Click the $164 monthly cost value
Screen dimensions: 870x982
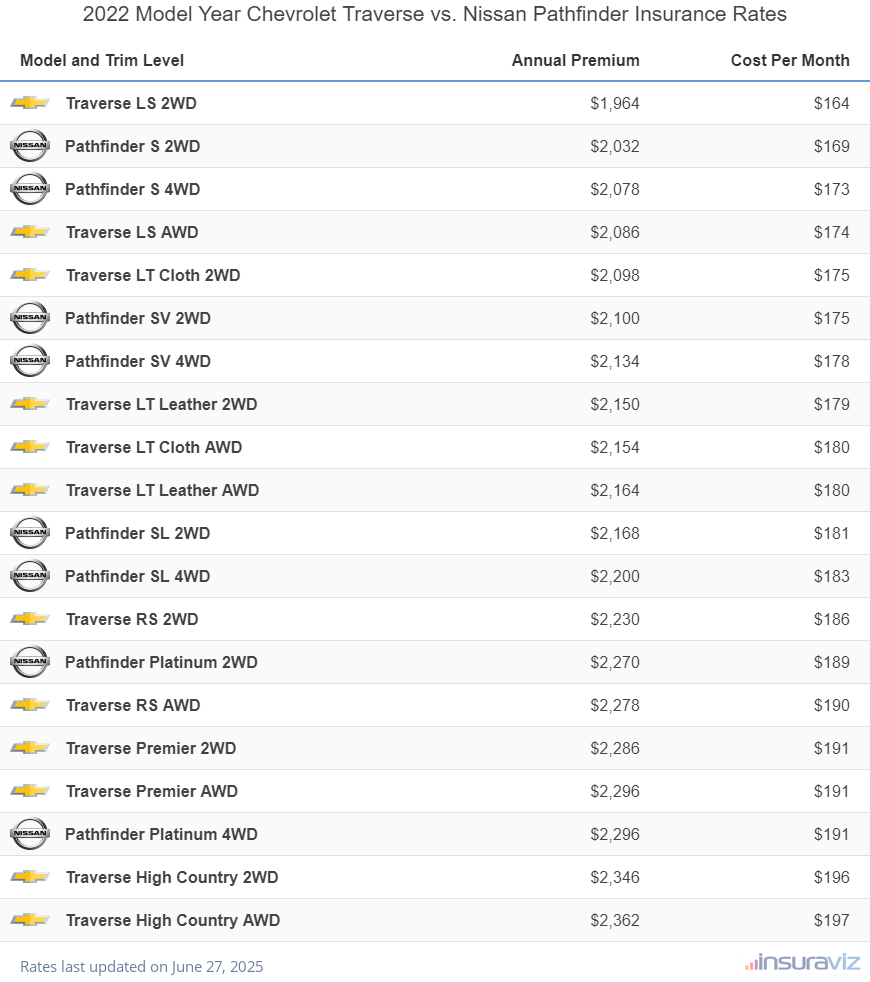coord(832,103)
